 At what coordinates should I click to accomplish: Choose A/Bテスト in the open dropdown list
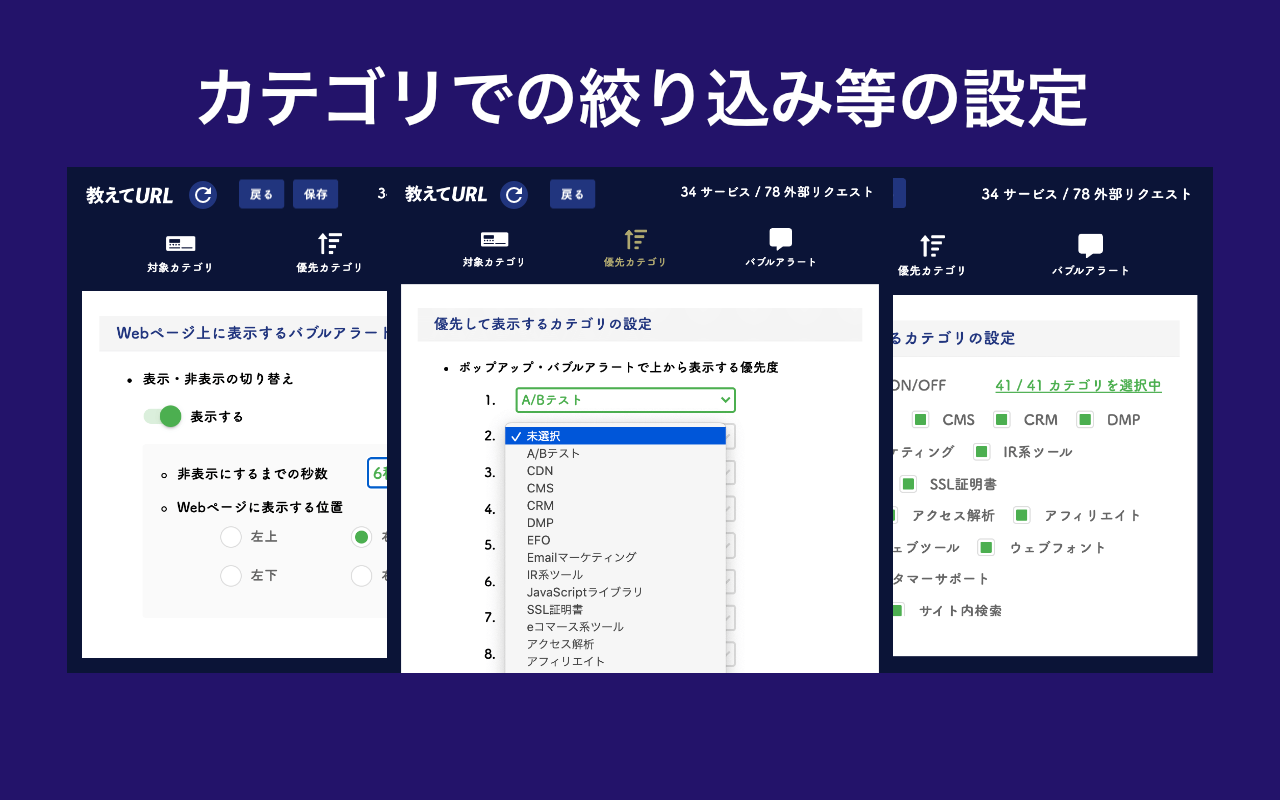[x=616, y=454]
